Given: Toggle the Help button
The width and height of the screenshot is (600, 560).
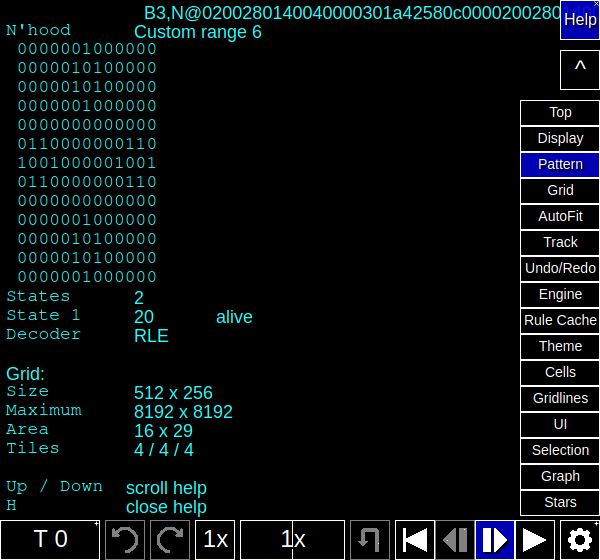Looking at the screenshot, I should pyautogui.click(x=580, y=20).
